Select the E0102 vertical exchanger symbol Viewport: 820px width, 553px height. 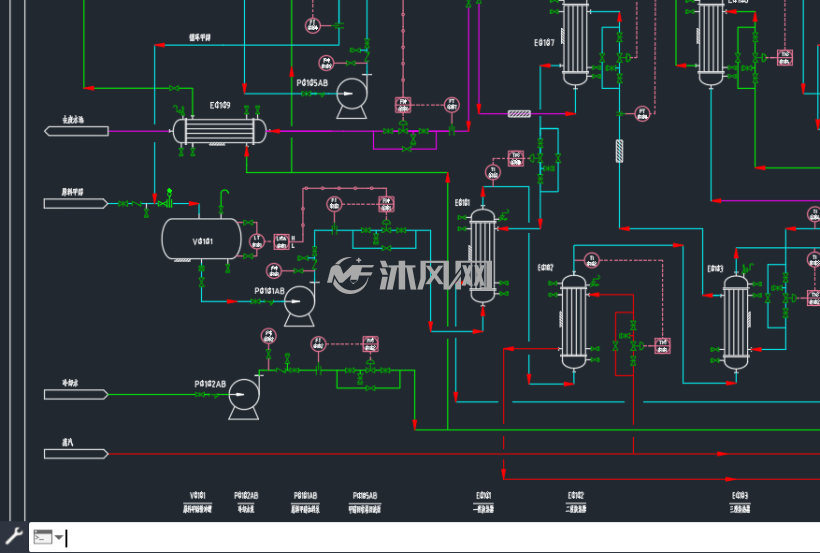click(x=574, y=321)
